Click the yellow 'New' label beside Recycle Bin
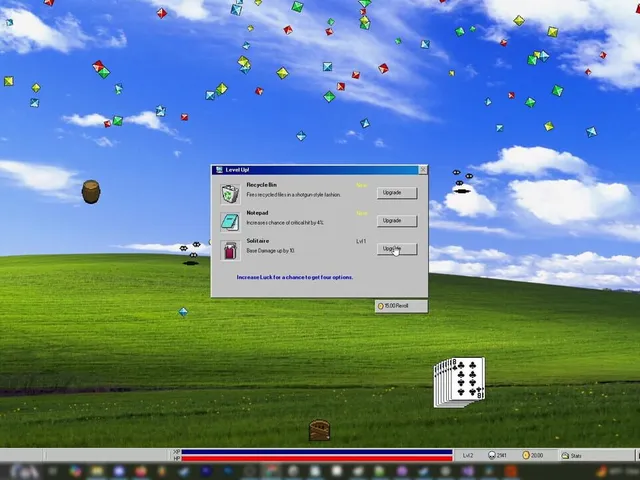 point(362,185)
